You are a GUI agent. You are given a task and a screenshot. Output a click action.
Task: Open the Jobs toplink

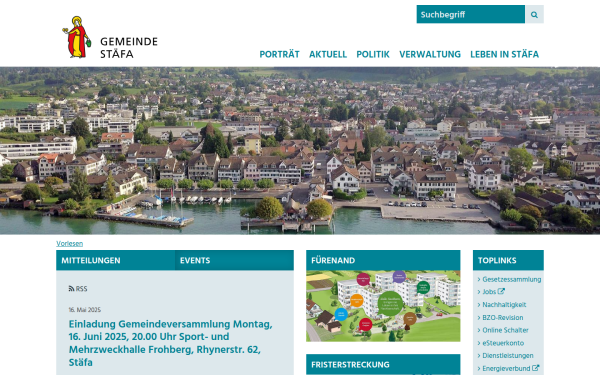point(489,292)
